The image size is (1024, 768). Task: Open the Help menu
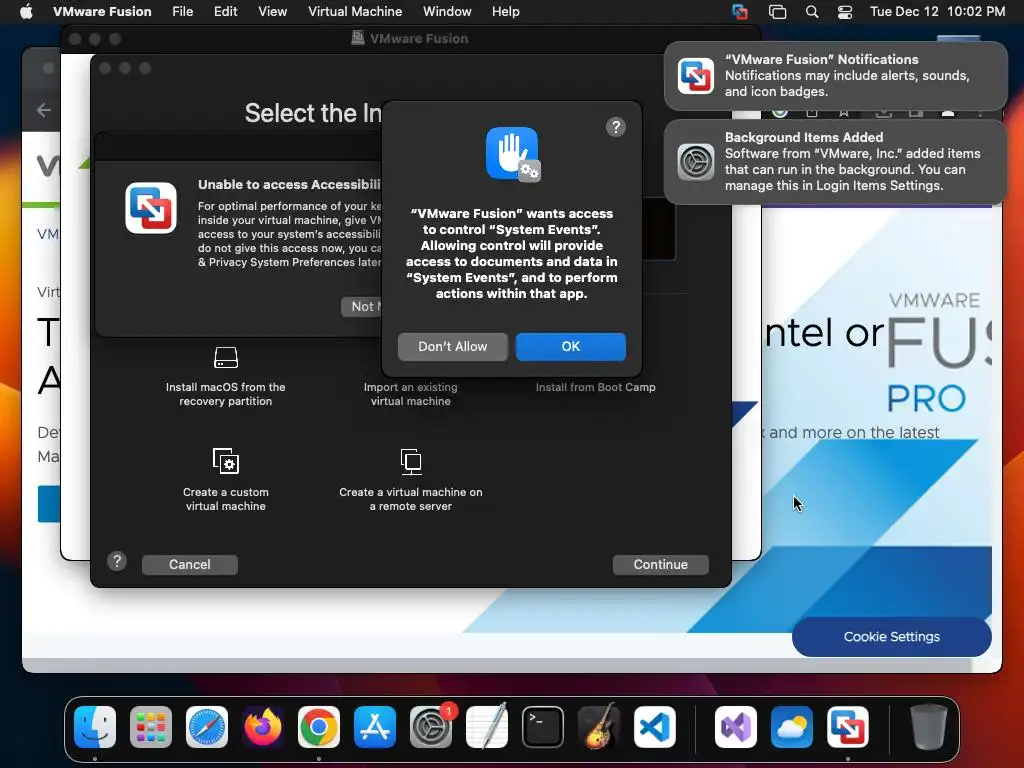505,11
